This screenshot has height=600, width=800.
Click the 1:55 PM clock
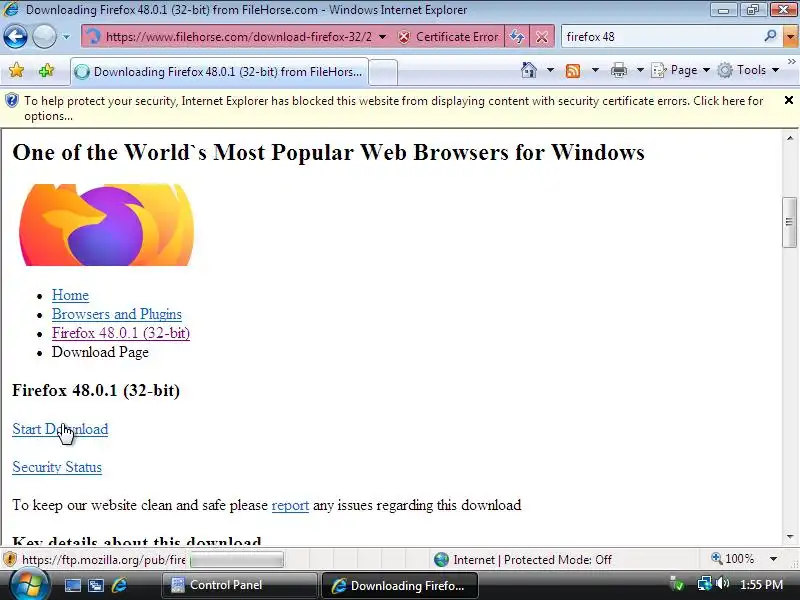pyautogui.click(x=761, y=585)
